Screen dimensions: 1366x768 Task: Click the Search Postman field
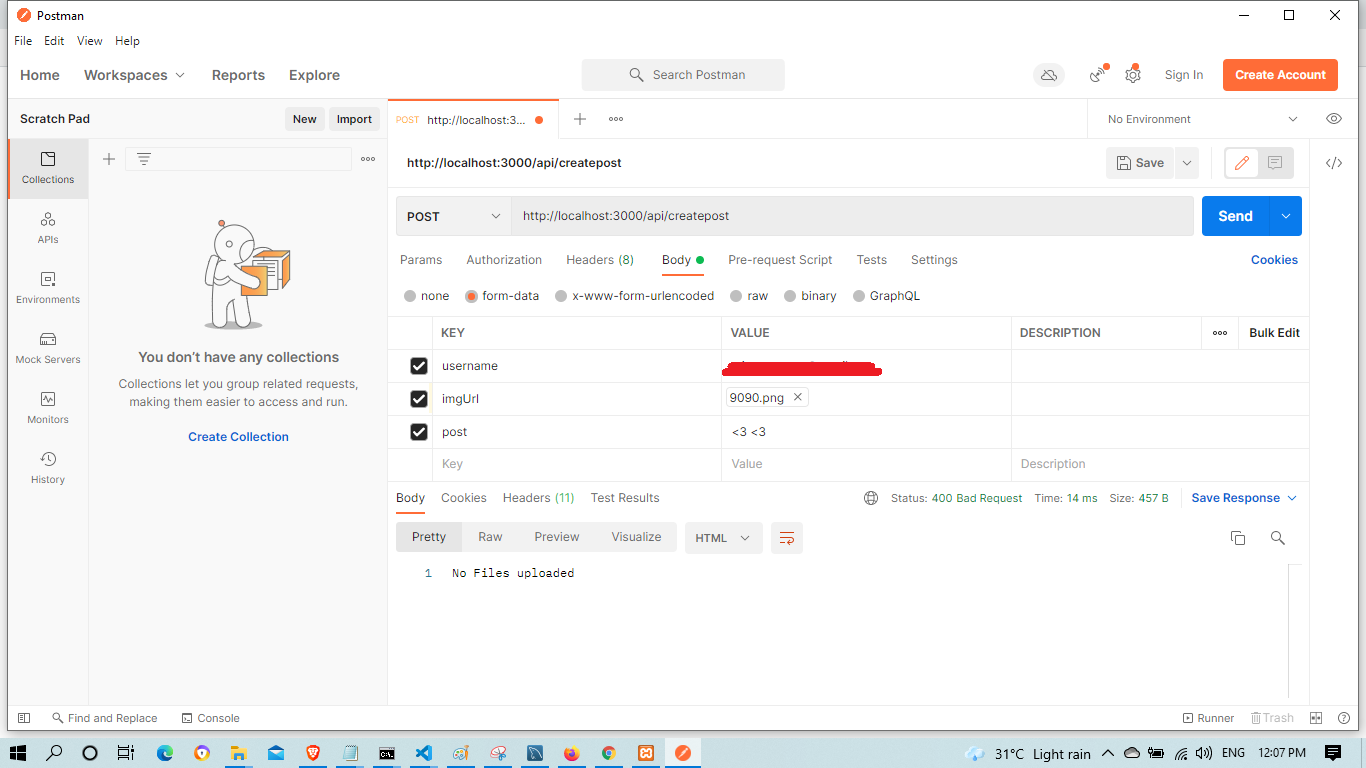tap(683, 75)
